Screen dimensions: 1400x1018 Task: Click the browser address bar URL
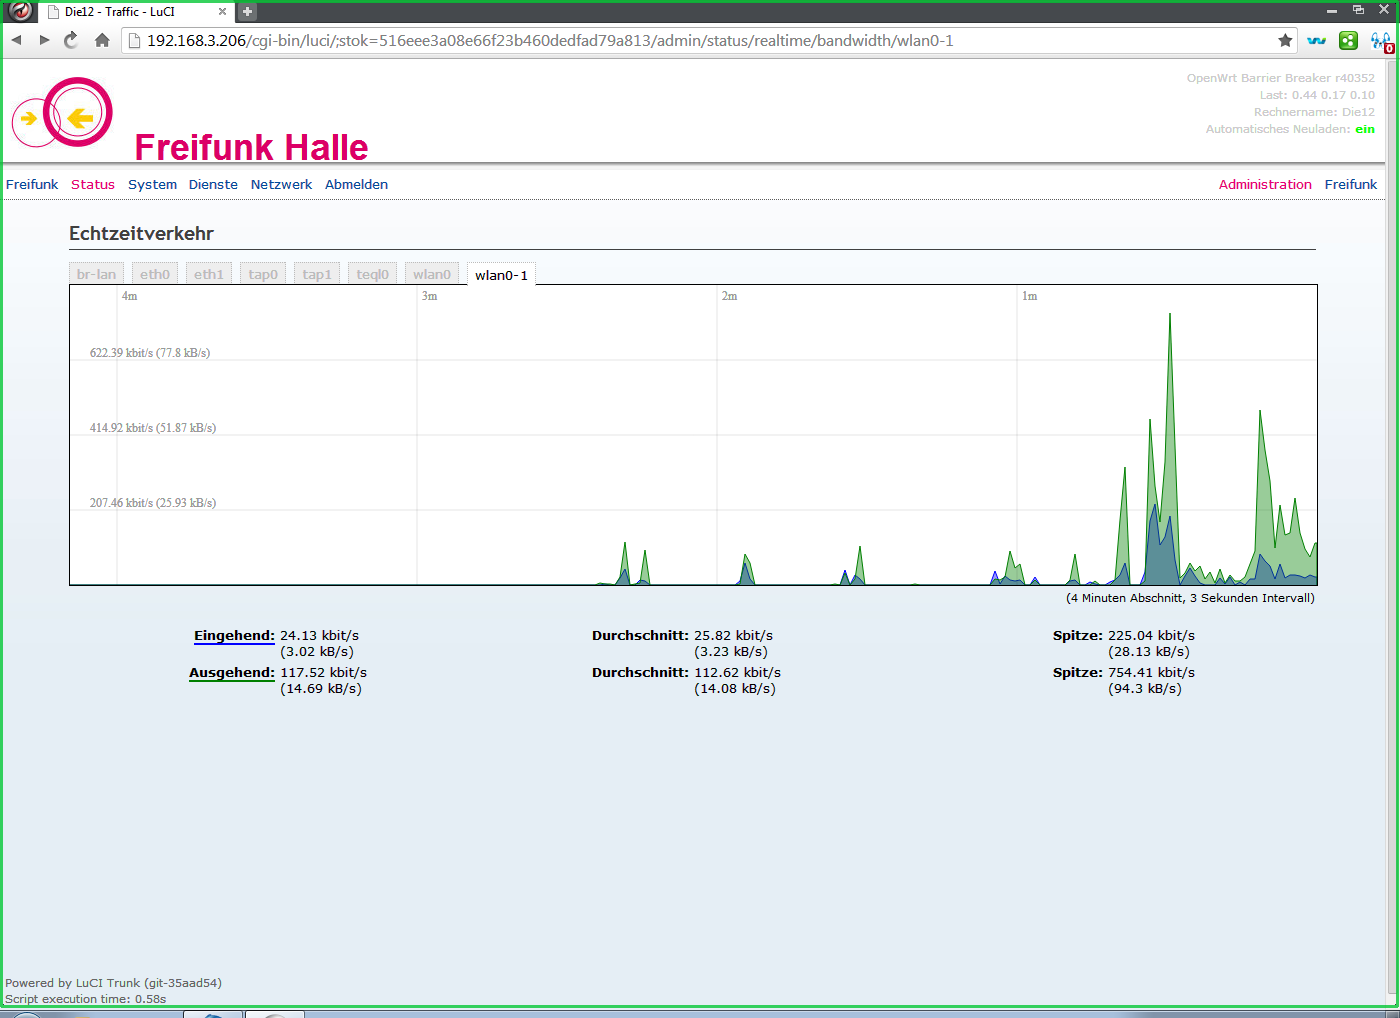point(550,41)
